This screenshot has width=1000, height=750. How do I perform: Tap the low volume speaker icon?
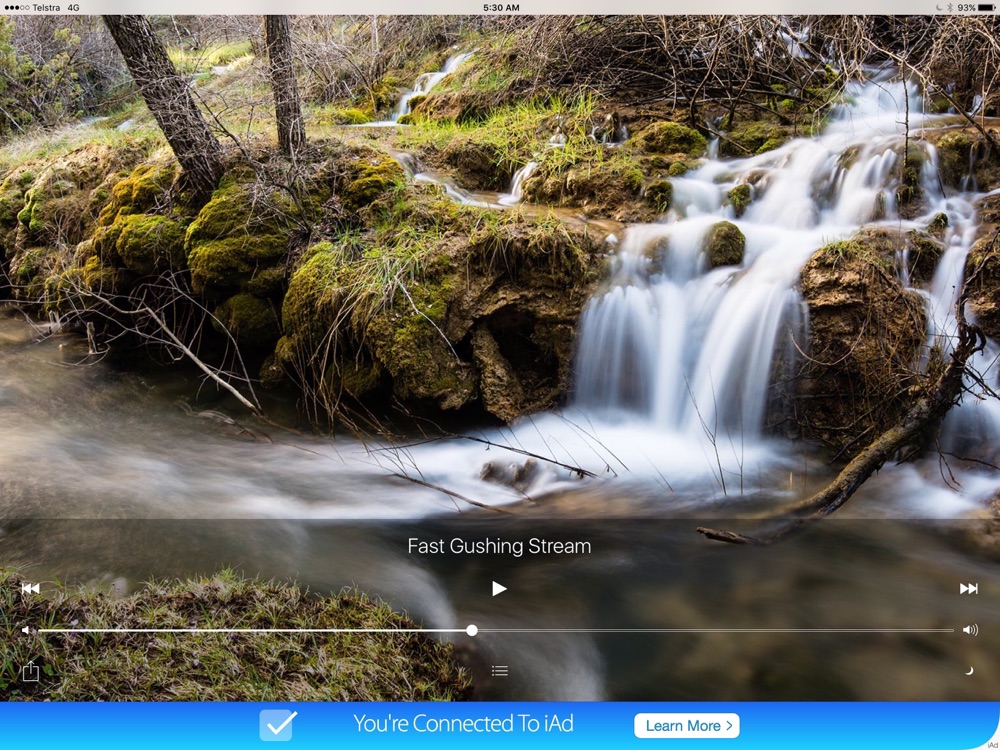point(26,630)
